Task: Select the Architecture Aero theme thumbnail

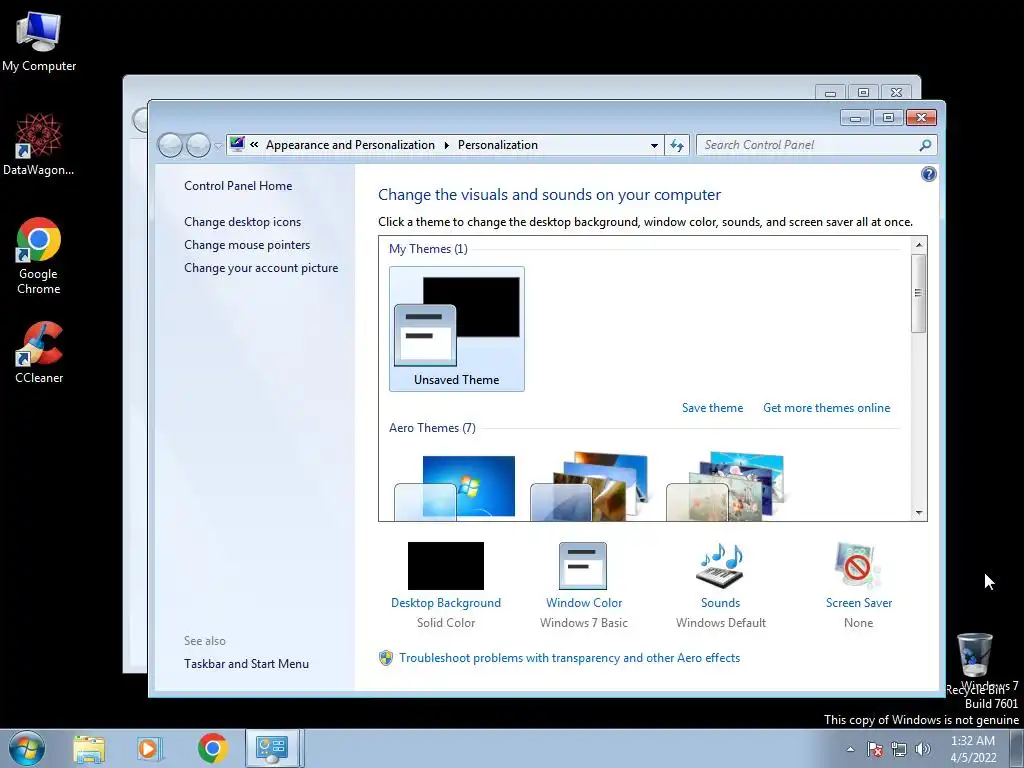Action: [590, 486]
